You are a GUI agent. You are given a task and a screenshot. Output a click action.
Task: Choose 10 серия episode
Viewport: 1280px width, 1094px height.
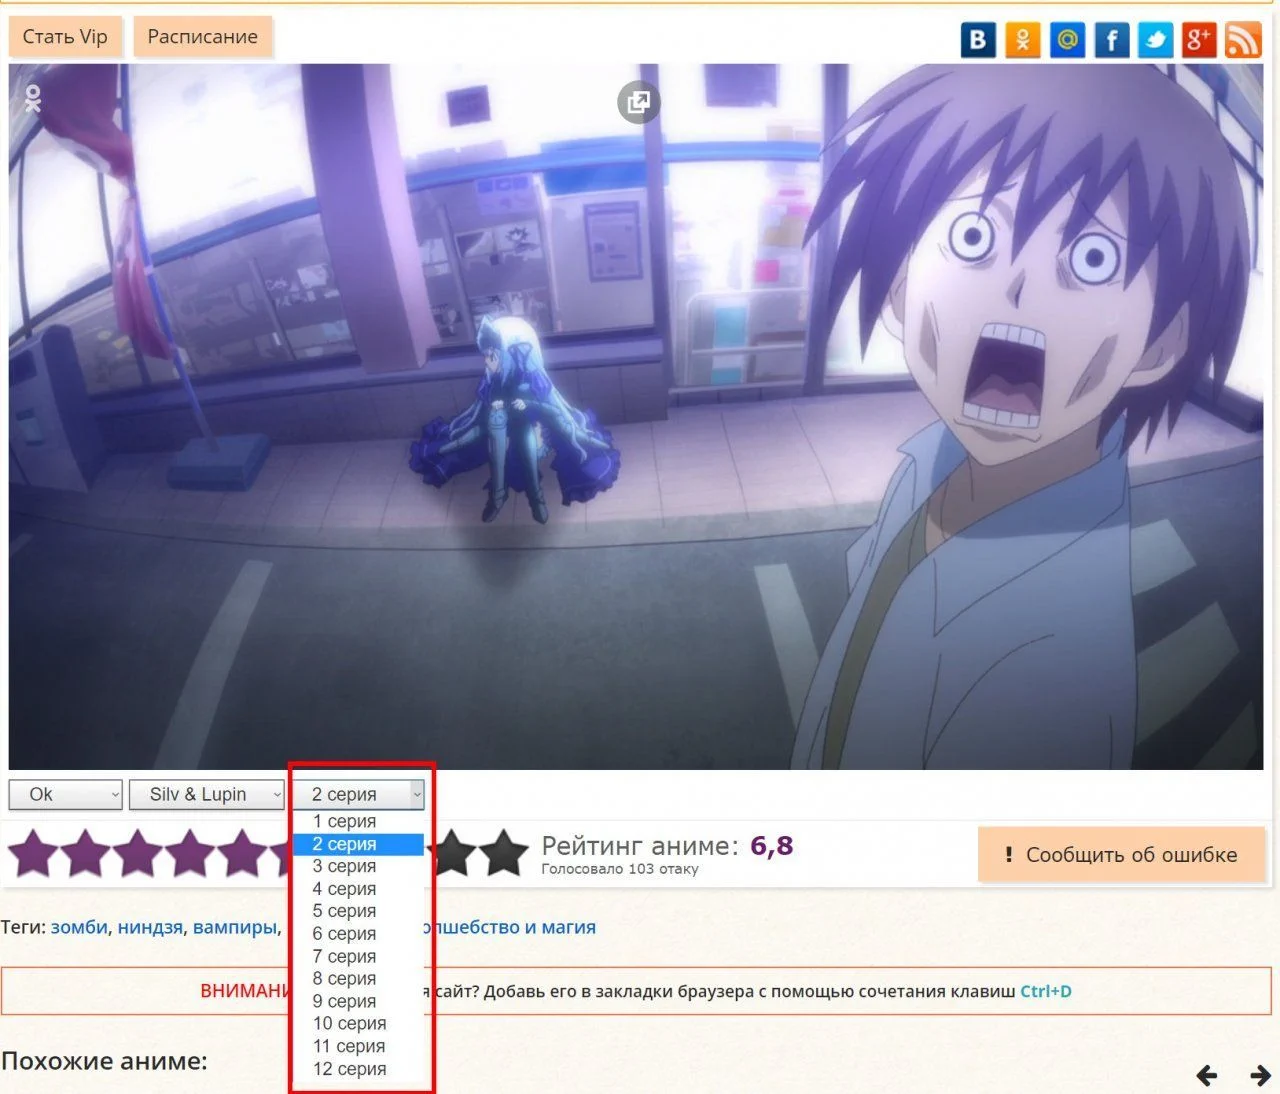coord(359,1024)
